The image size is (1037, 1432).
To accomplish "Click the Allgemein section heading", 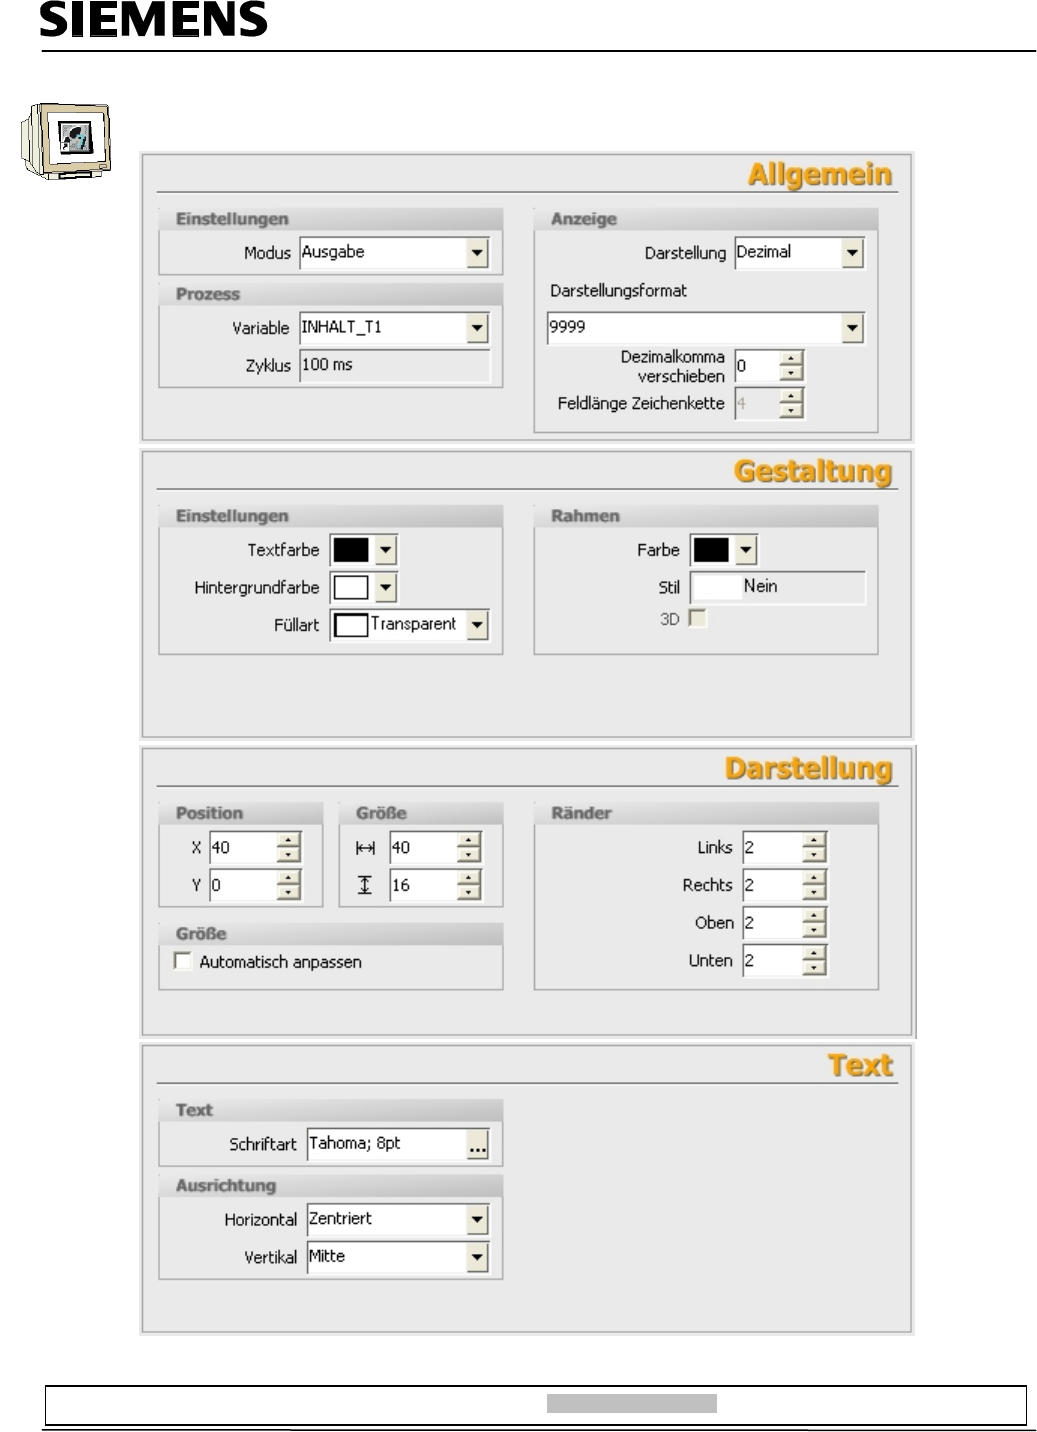I will (820, 175).
